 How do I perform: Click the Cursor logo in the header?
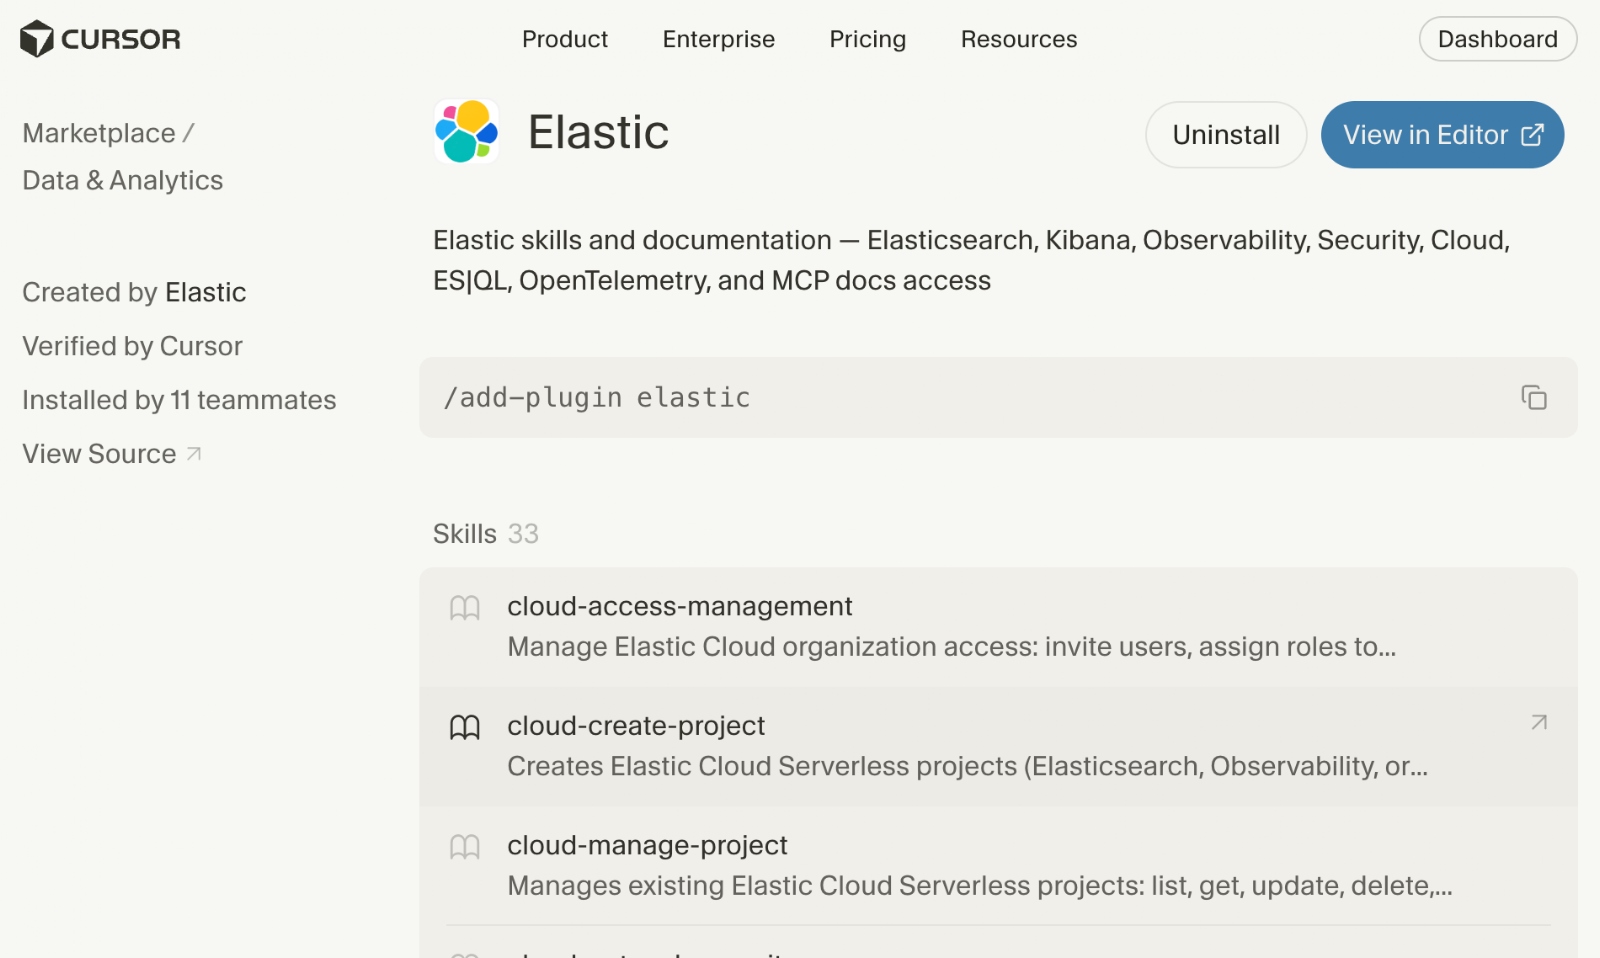click(x=99, y=38)
